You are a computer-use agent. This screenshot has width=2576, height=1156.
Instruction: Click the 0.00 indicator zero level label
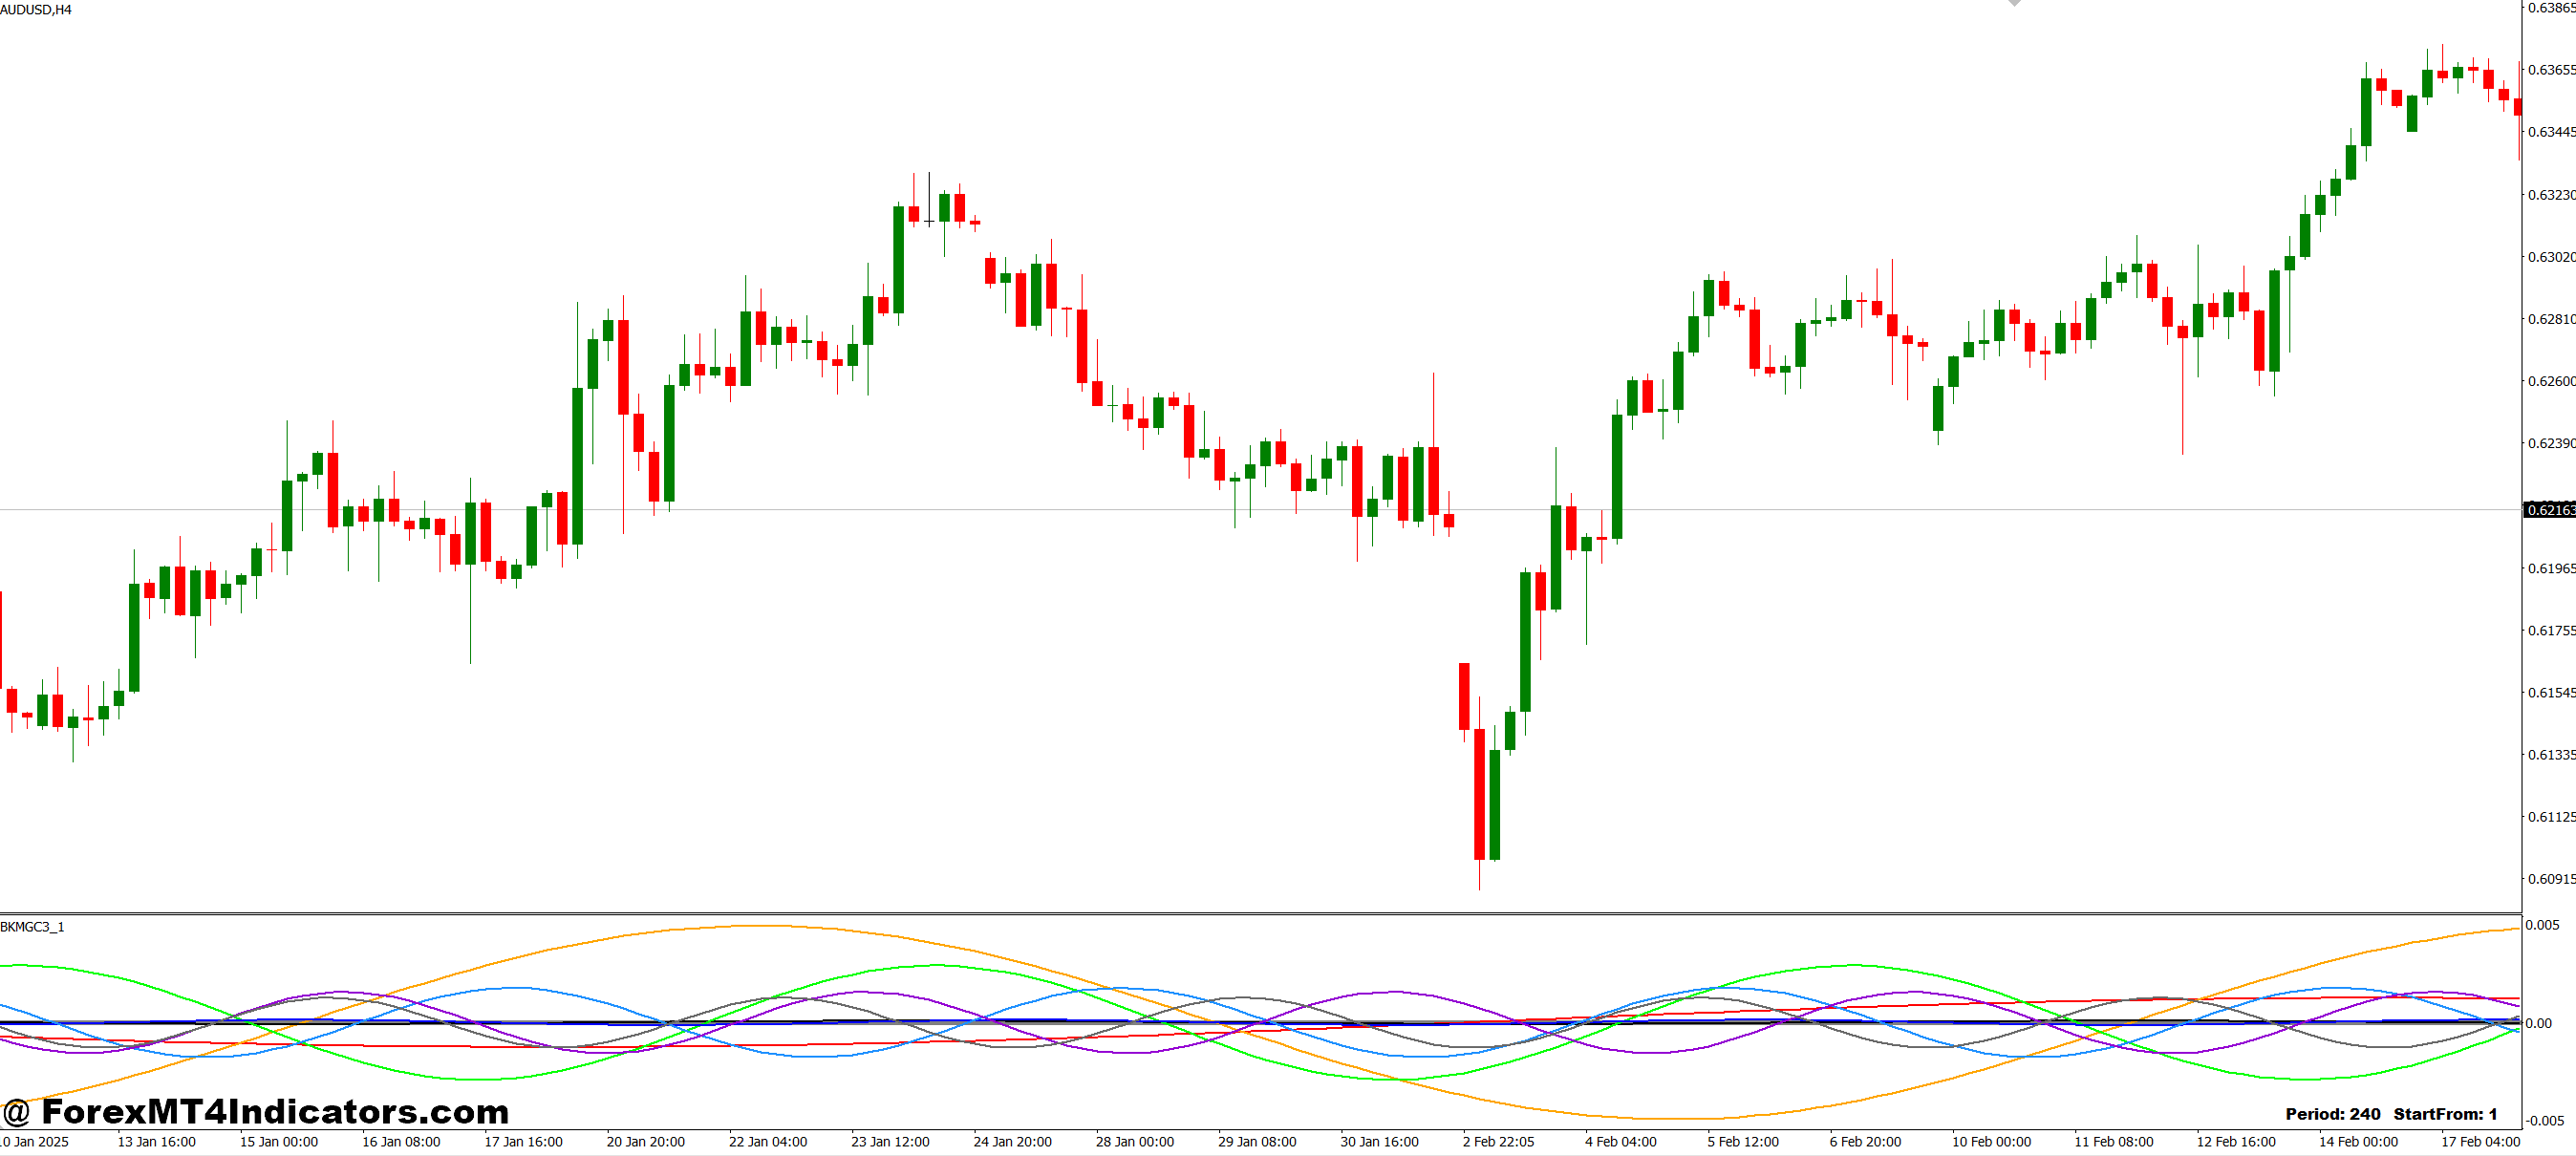click(2538, 1023)
